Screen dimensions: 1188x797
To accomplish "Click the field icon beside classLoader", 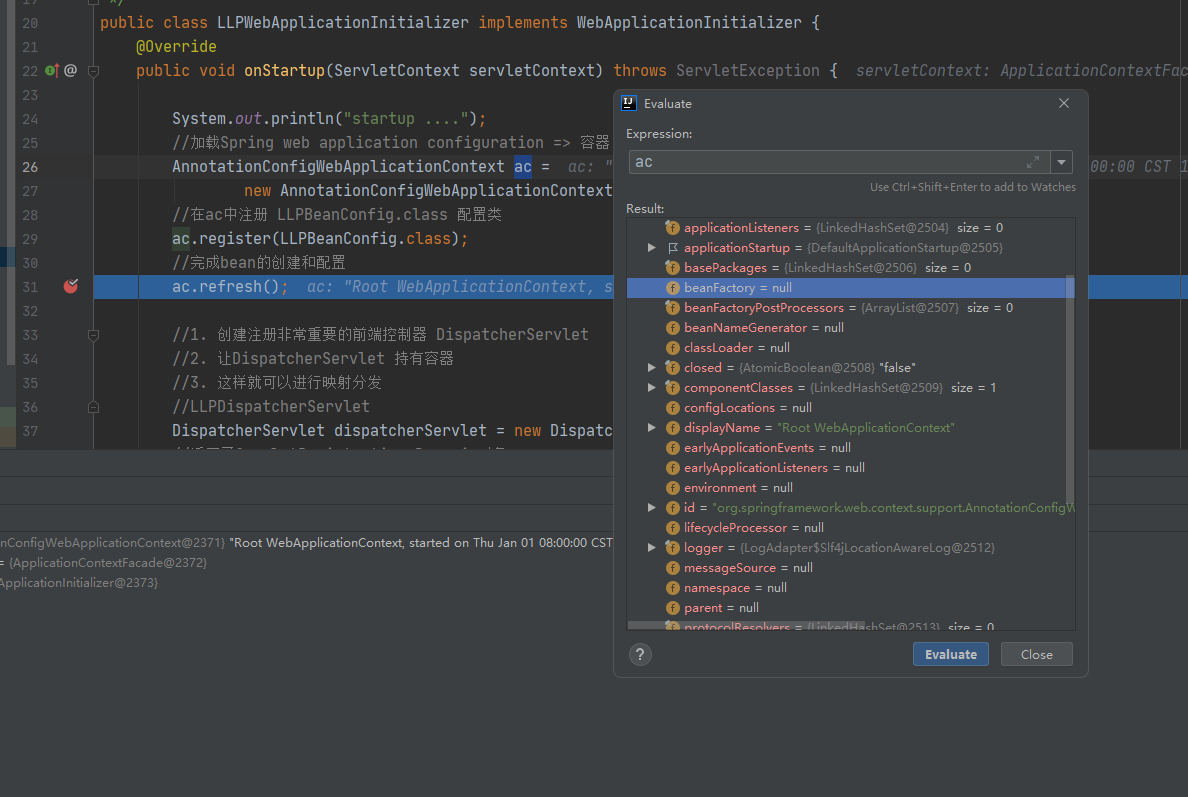I will [672, 348].
